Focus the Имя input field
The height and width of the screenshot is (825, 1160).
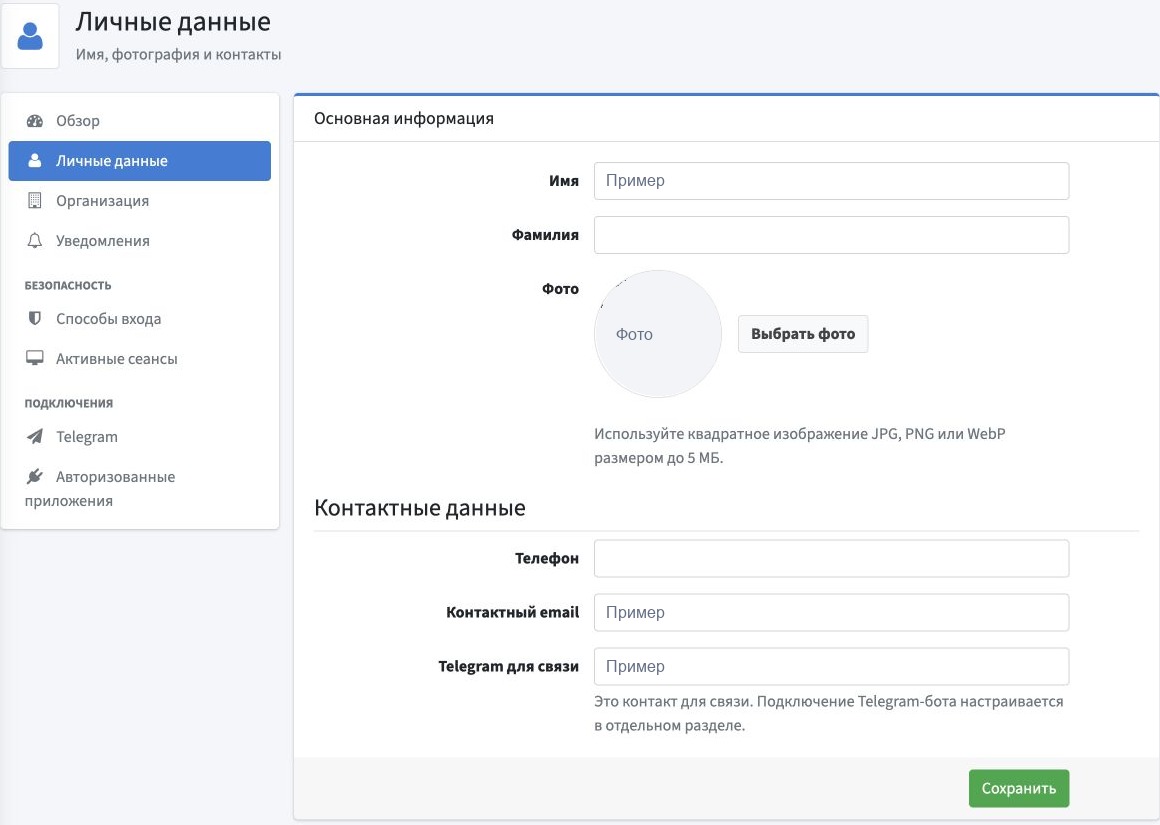[832, 181]
